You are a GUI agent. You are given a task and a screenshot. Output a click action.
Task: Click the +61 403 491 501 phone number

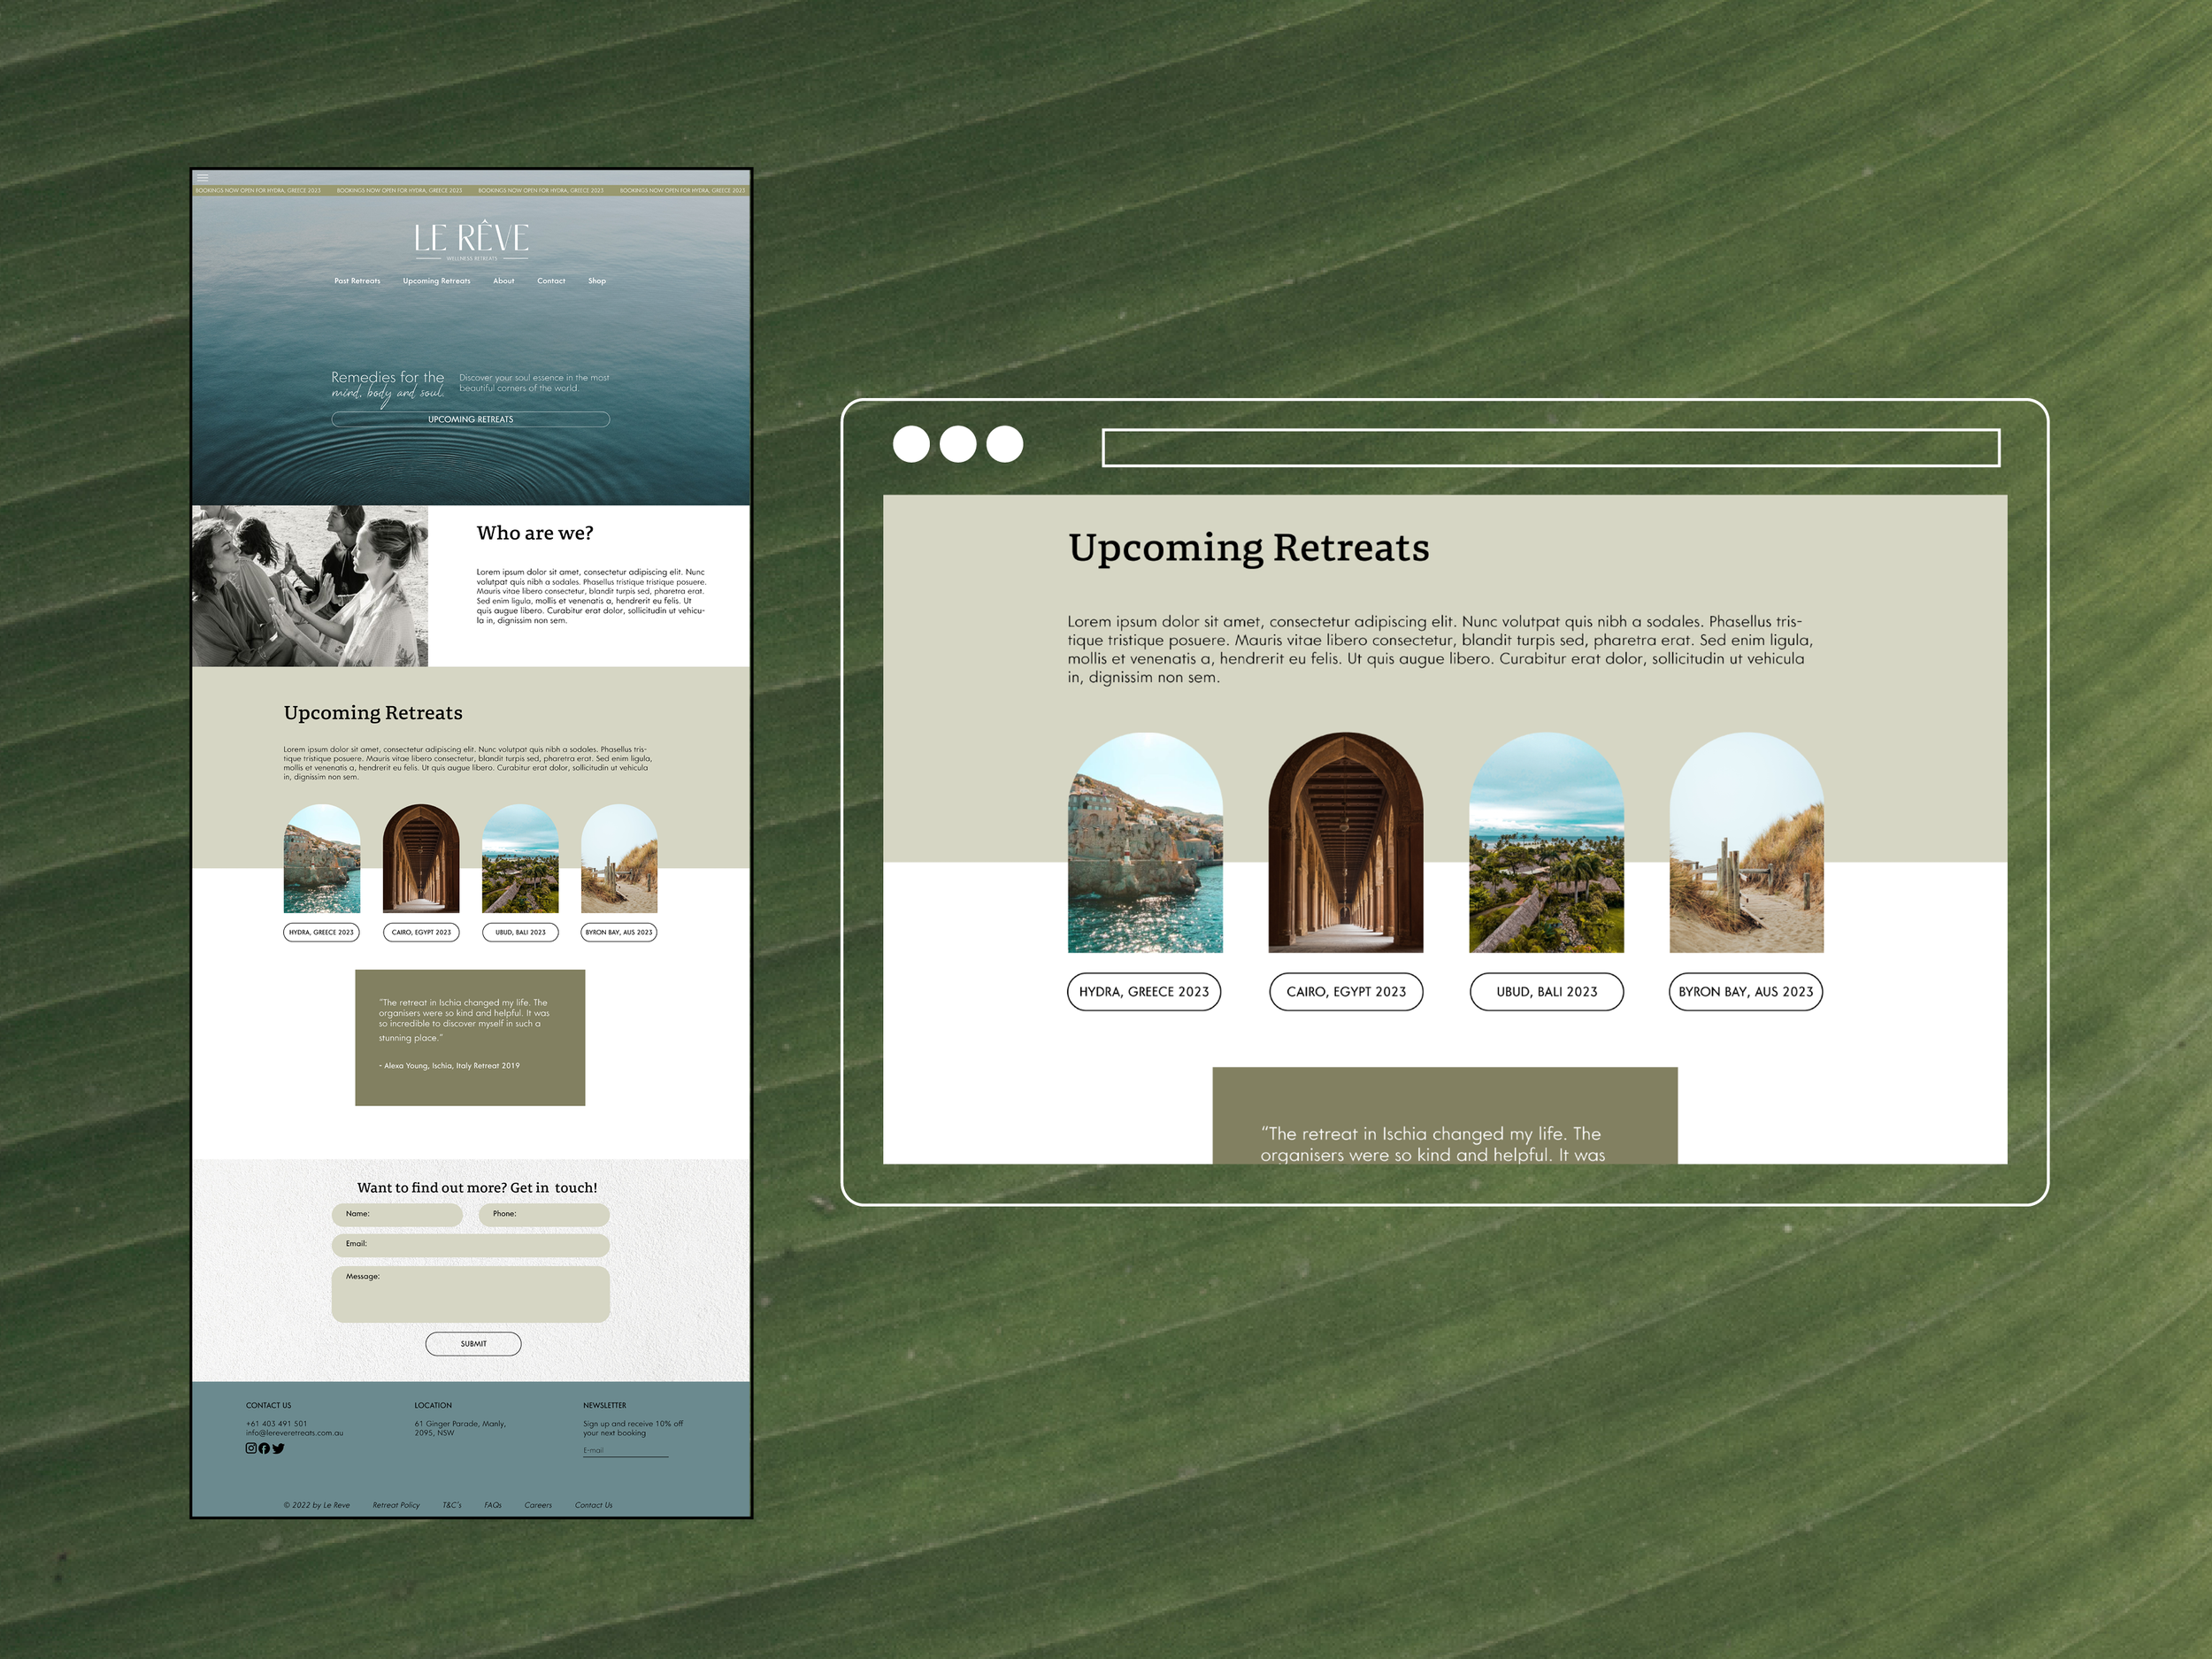click(x=277, y=1424)
